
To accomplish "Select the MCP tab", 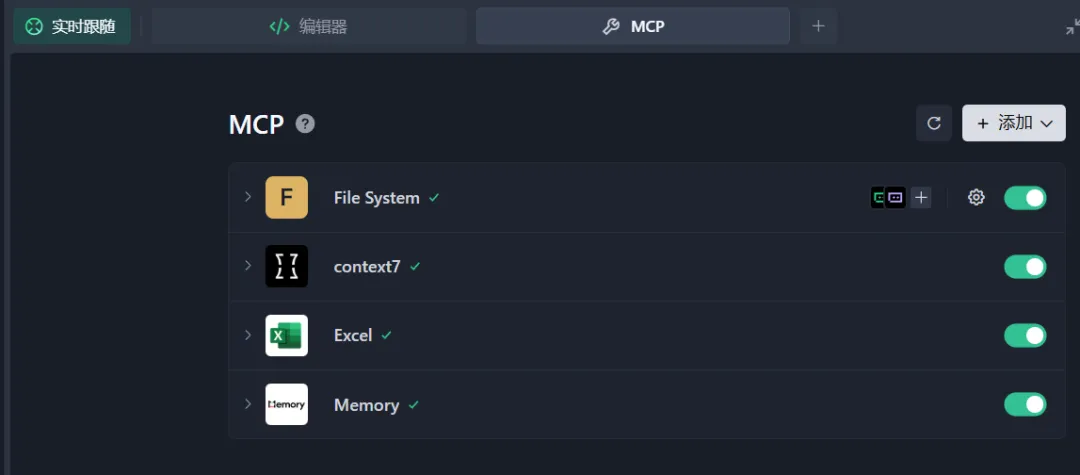I will (x=633, y=27).
